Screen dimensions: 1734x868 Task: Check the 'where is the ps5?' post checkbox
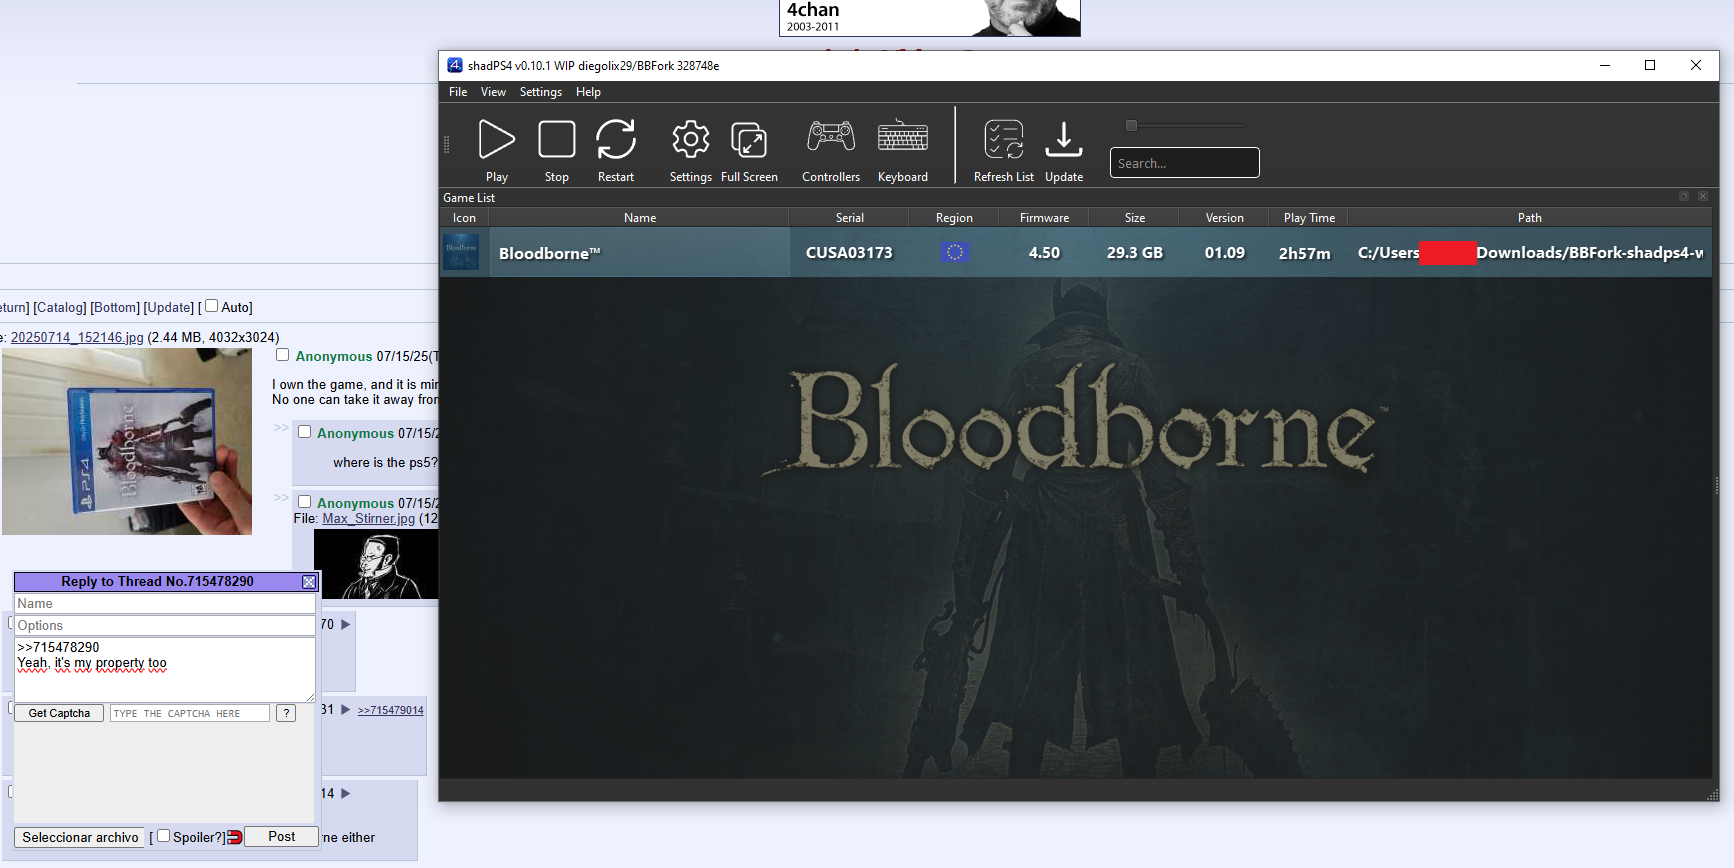point(304,432)
